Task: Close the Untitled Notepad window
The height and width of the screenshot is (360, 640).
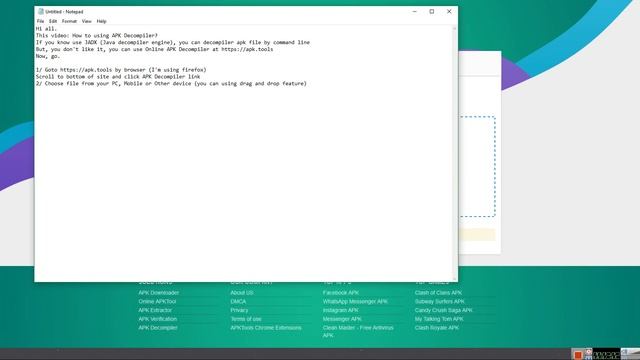Action: tap(449, 11)
